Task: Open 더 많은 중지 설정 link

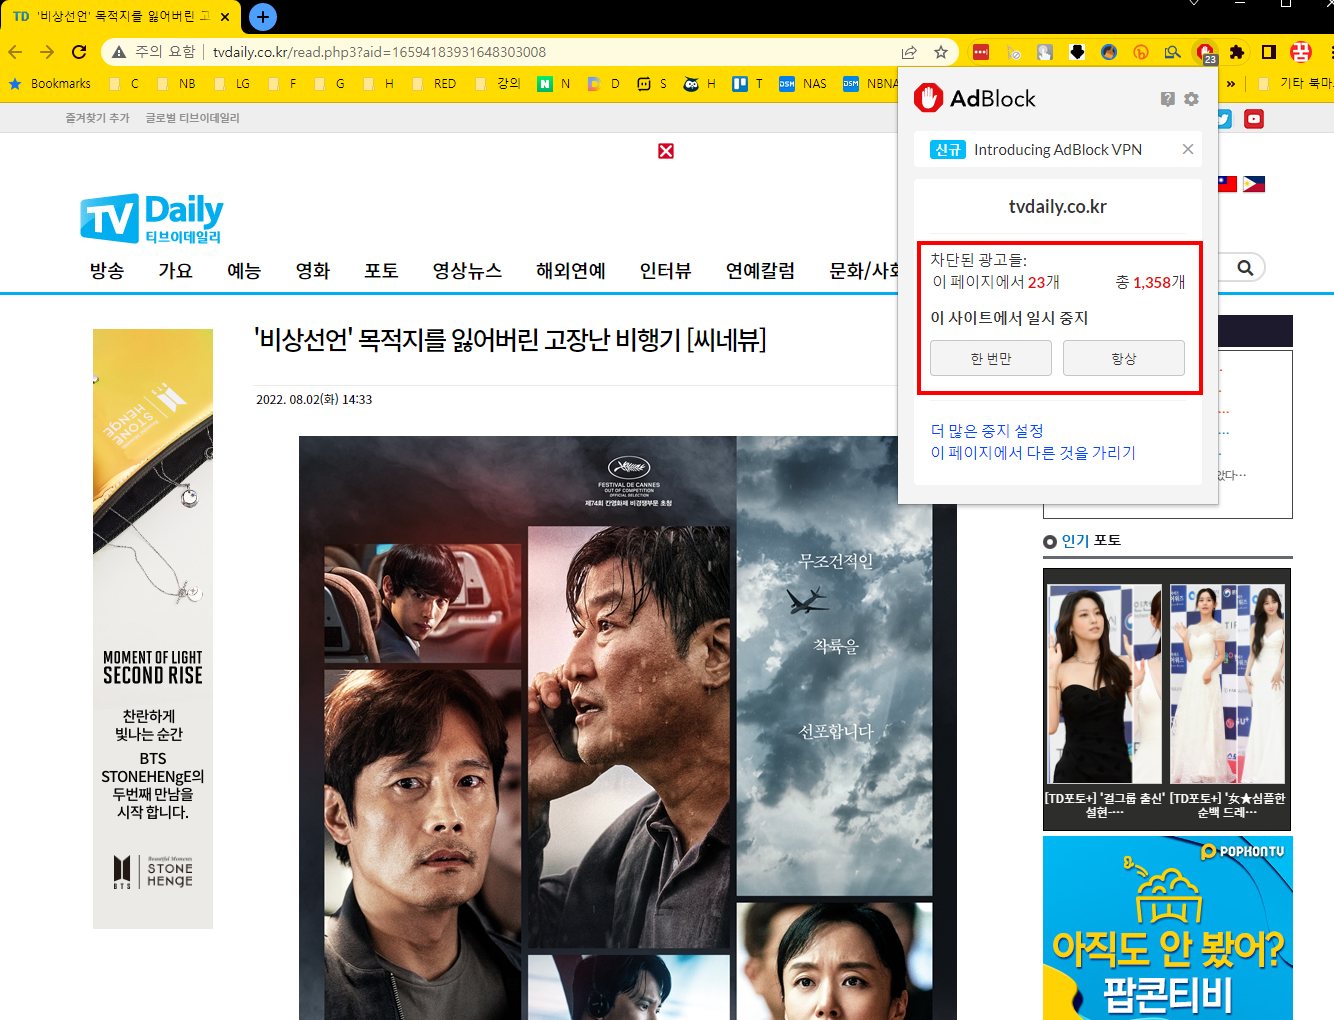Action: point(987,431)
